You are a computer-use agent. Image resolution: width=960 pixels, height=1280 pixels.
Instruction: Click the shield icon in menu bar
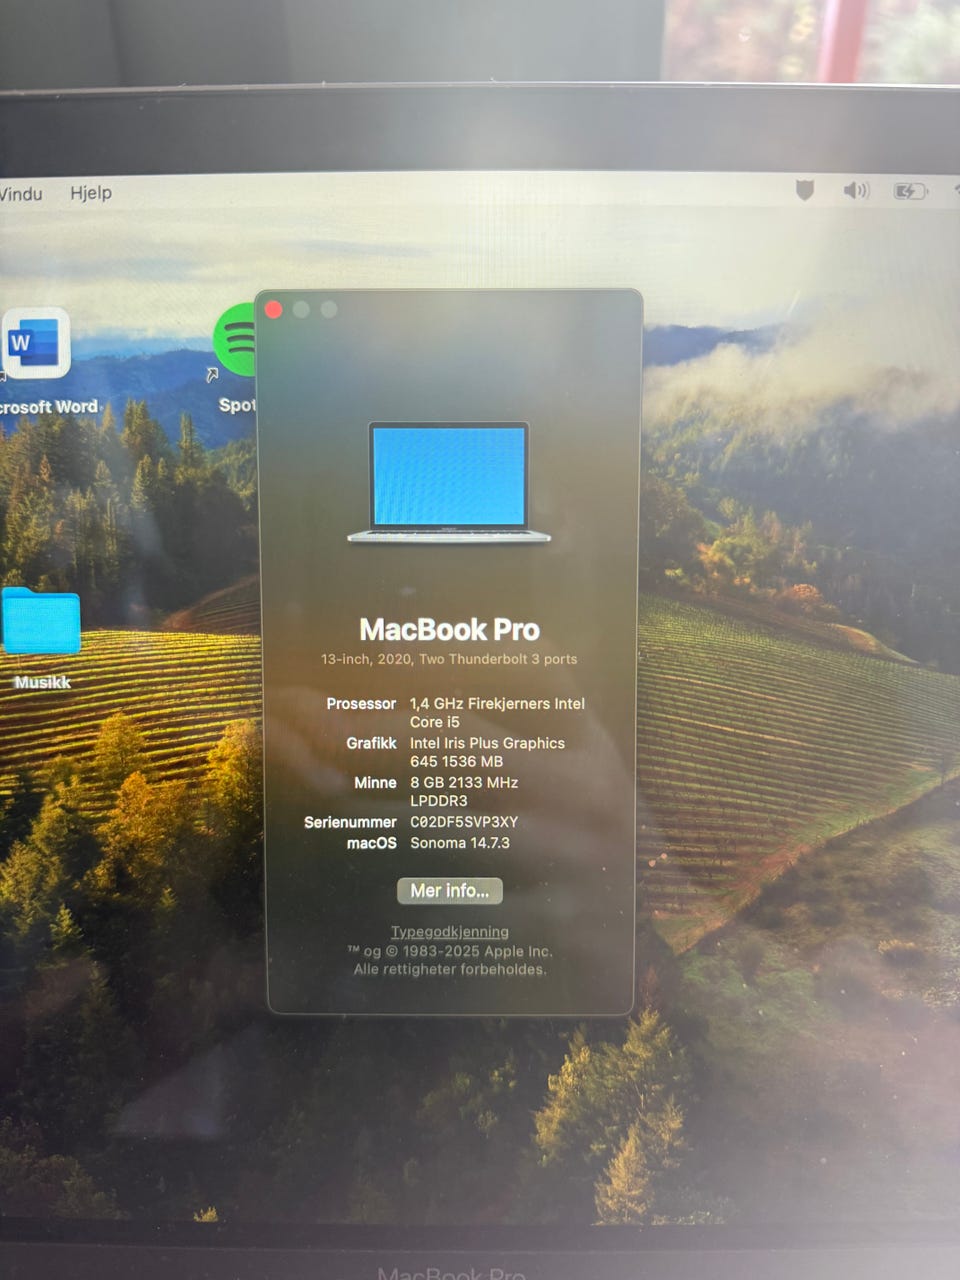(x=804, y=190)
